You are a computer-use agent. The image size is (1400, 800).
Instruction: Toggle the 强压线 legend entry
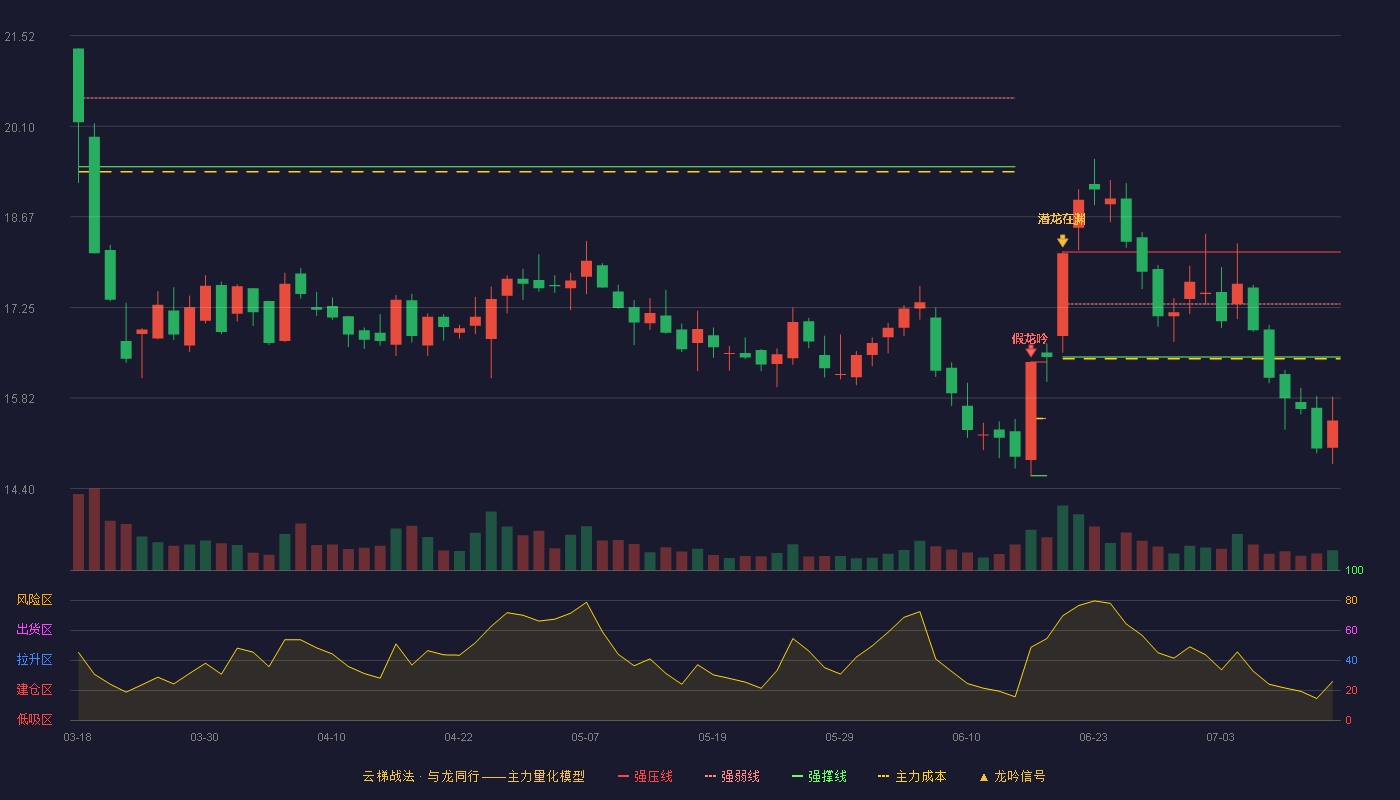(x=645, y=776)
